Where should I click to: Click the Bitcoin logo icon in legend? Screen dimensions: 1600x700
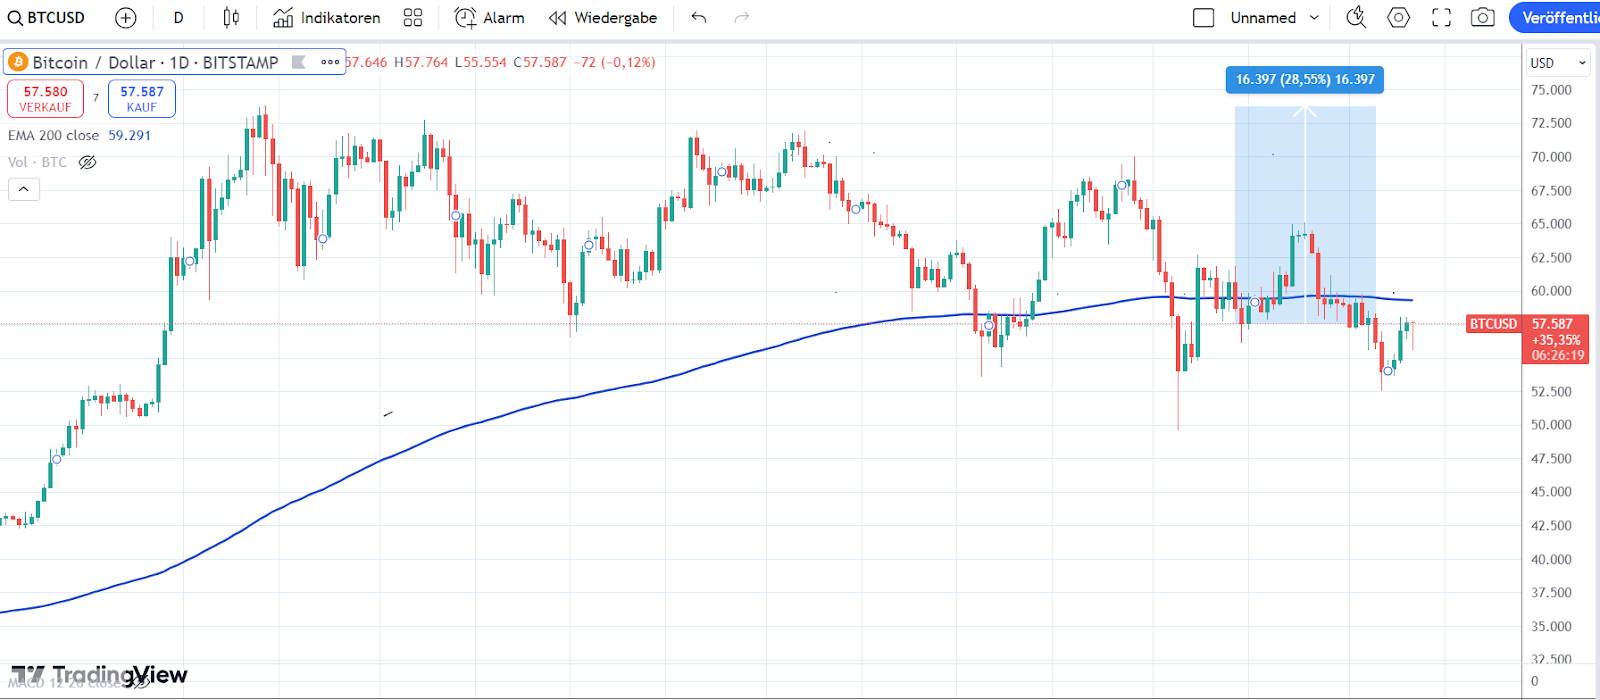17,62
